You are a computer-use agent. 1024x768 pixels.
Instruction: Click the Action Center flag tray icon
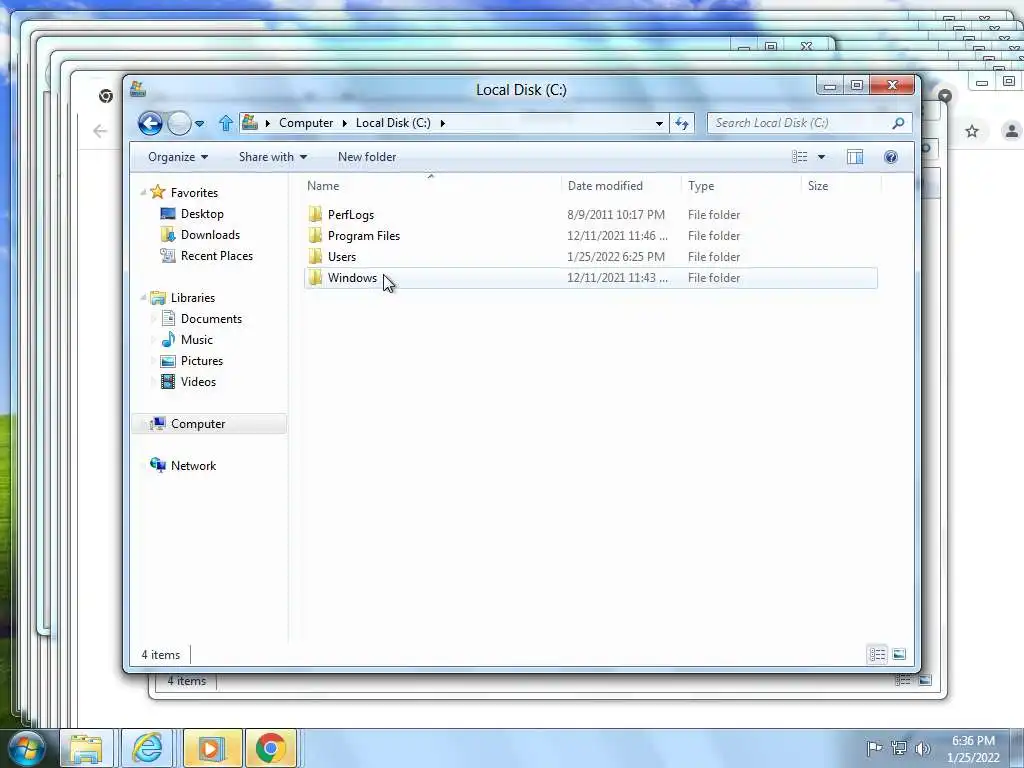pyautogui.click(x=874, y=748)
